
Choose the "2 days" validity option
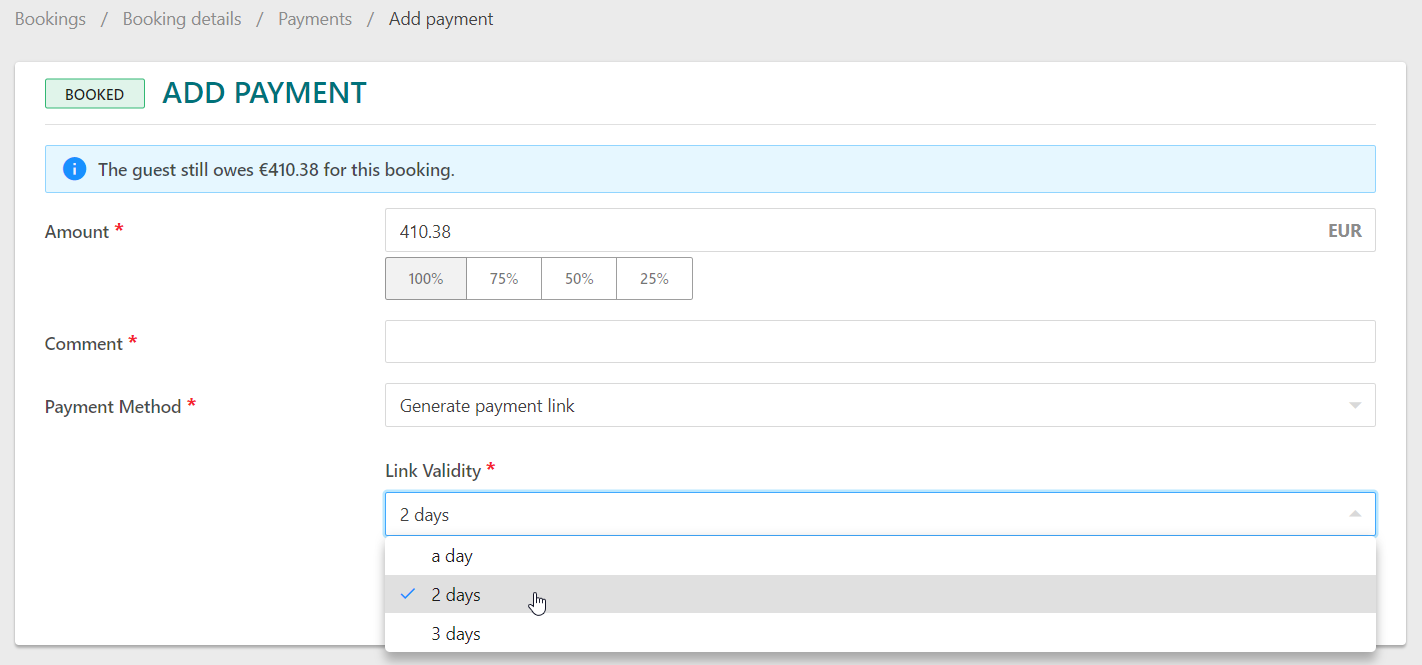456,595
